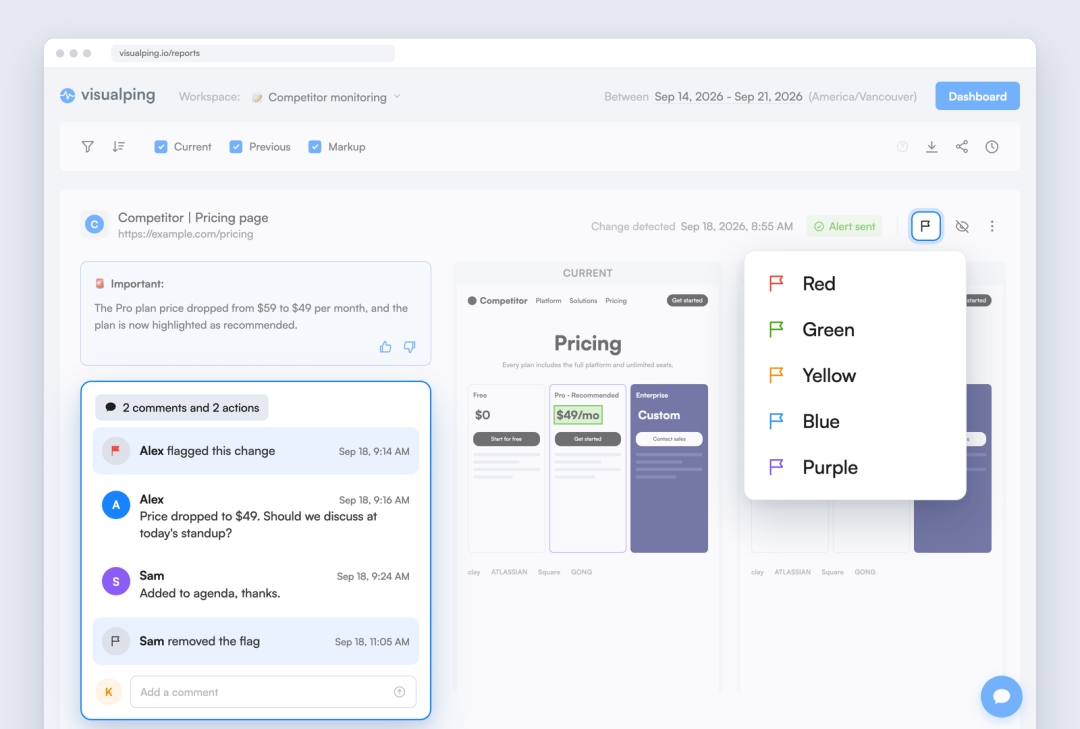Open the Competitor | Pricing page title

tap(193, 217)
